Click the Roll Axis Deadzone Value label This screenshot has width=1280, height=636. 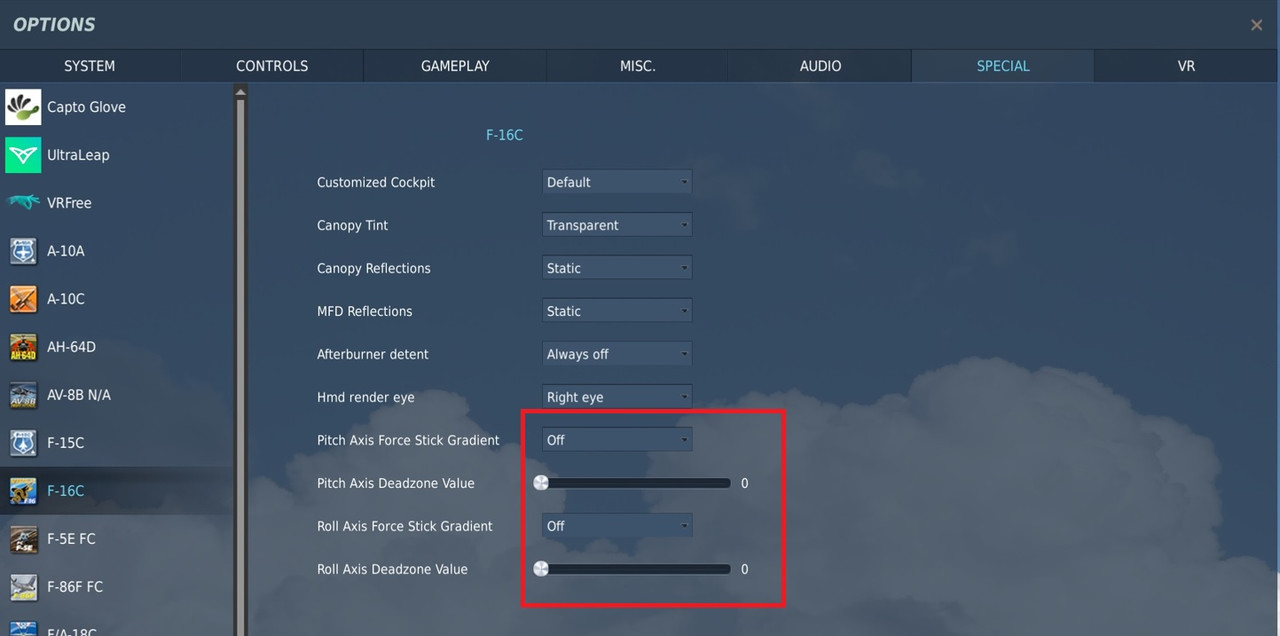392,569
